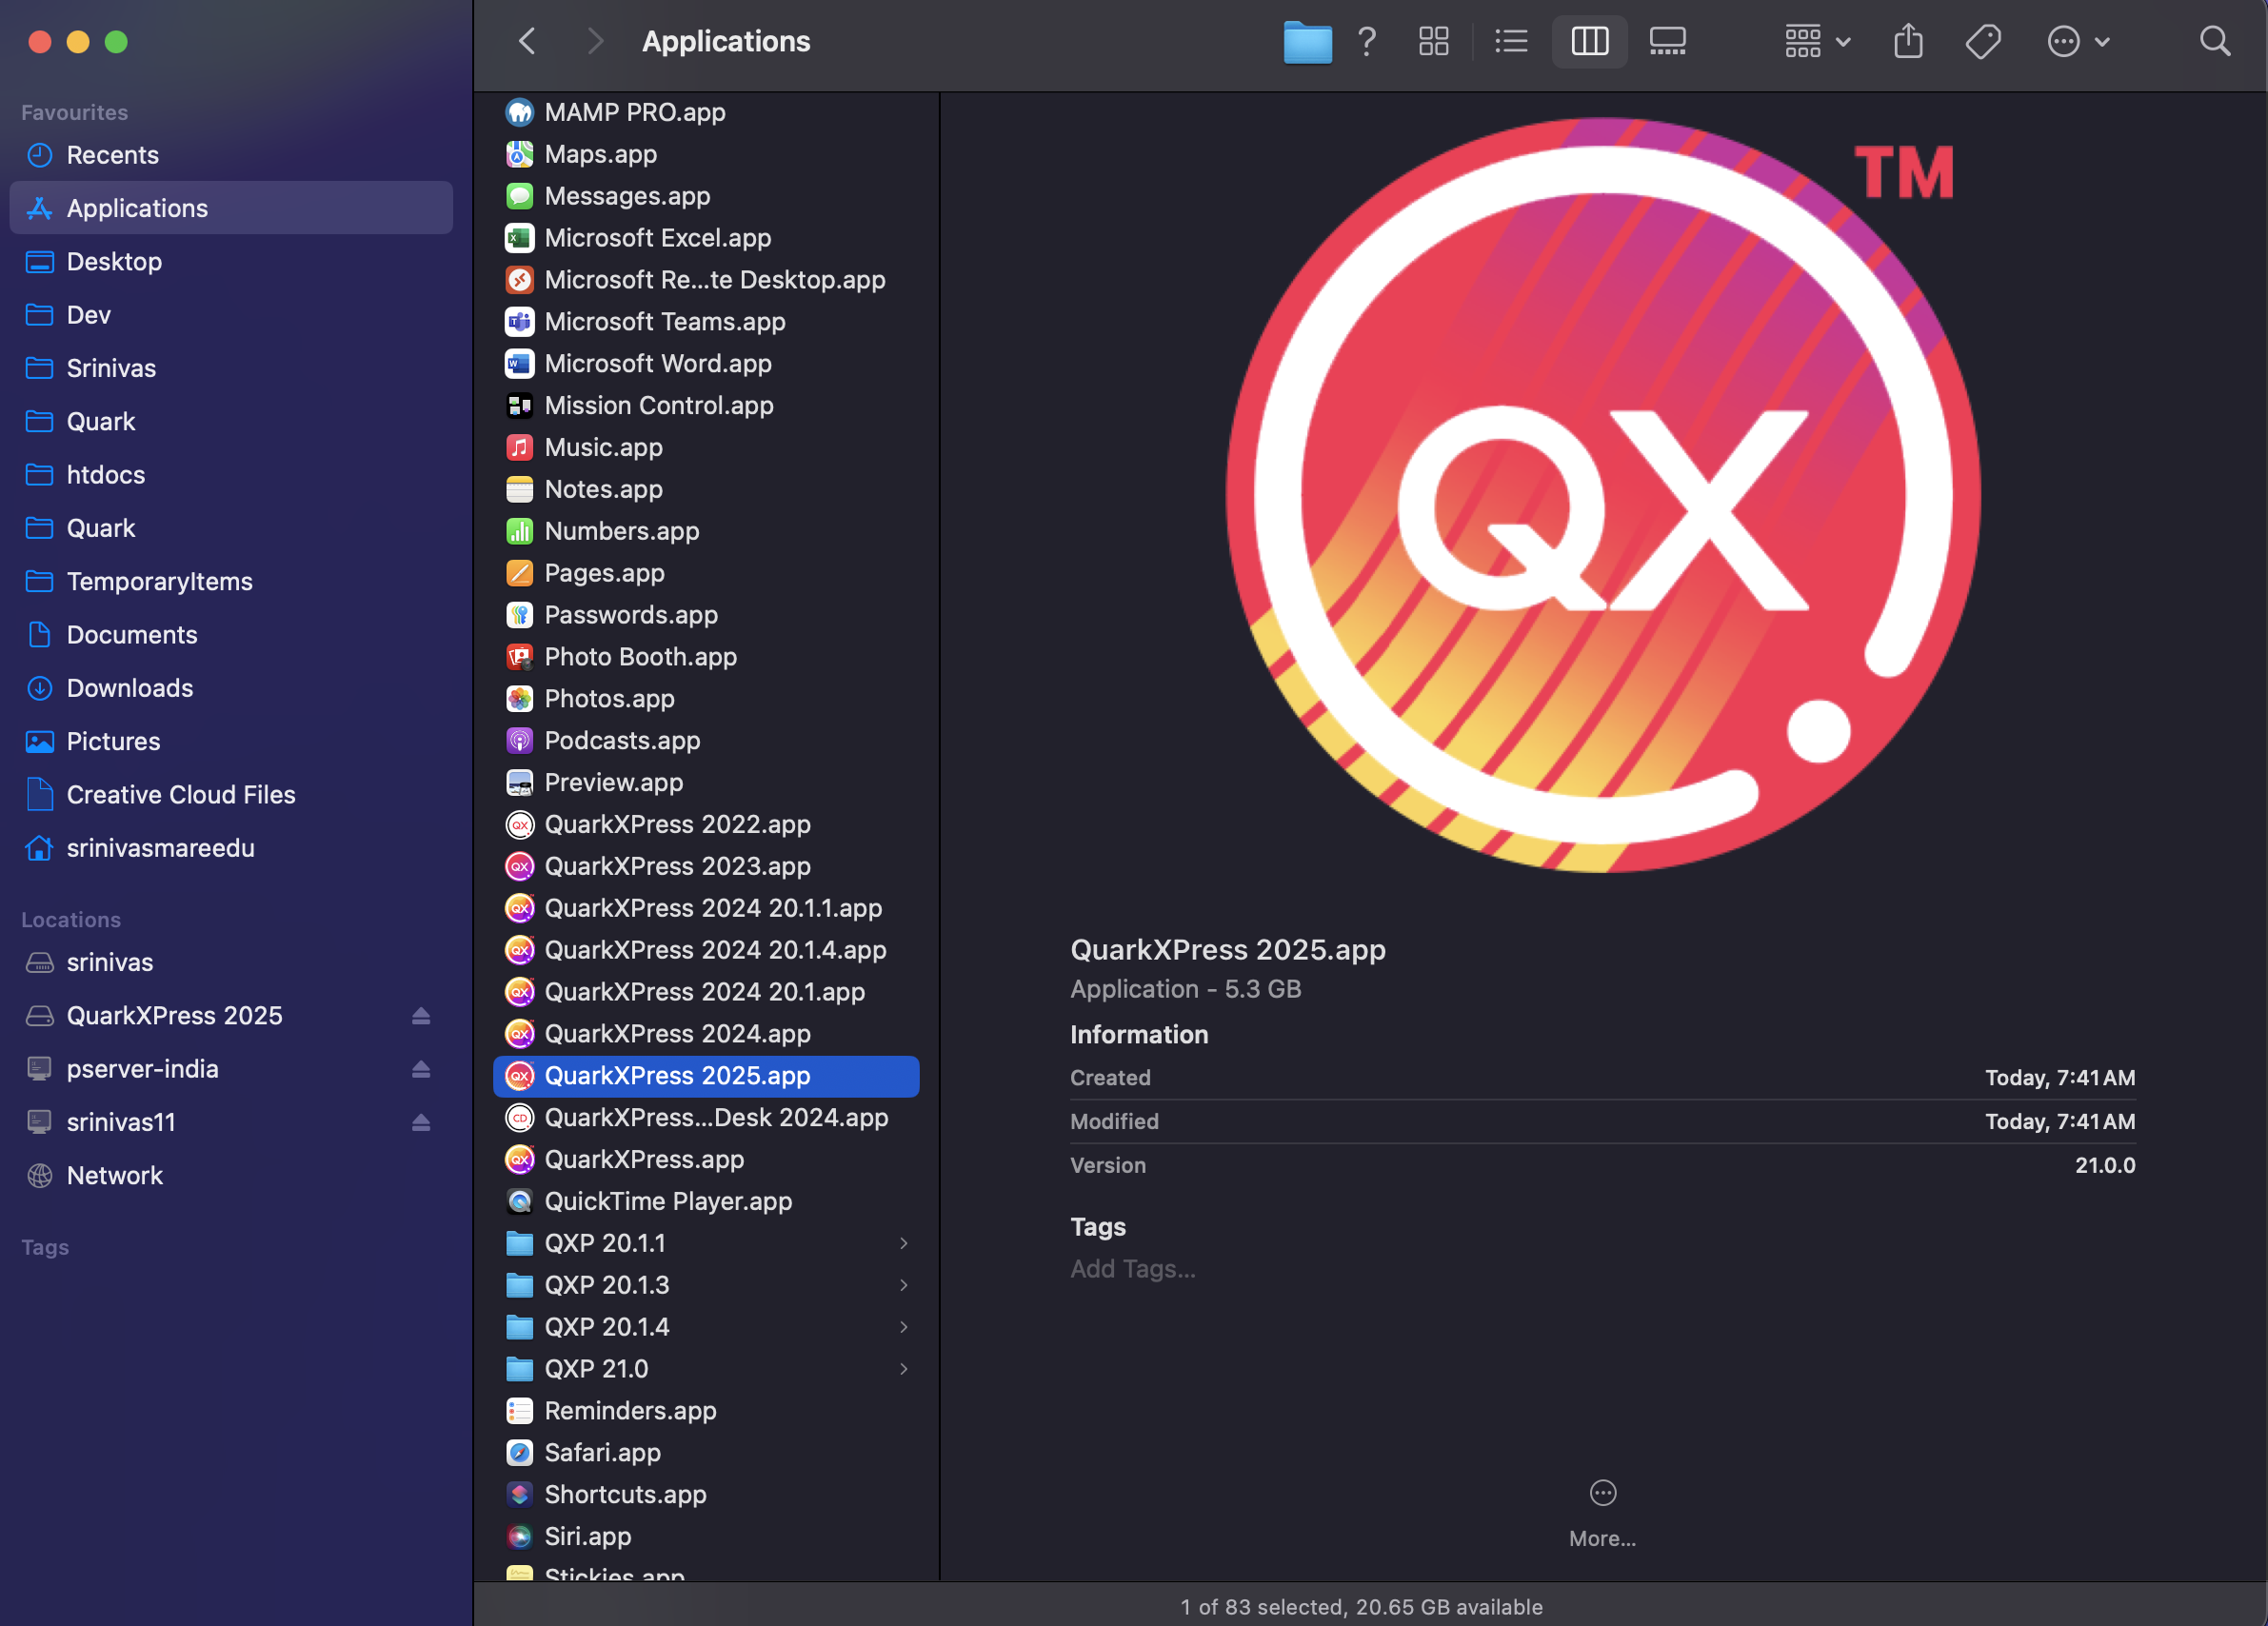2268x1626 pixels.
Task: Click the Add Tags field
Action: [x=1132, y=1268]
